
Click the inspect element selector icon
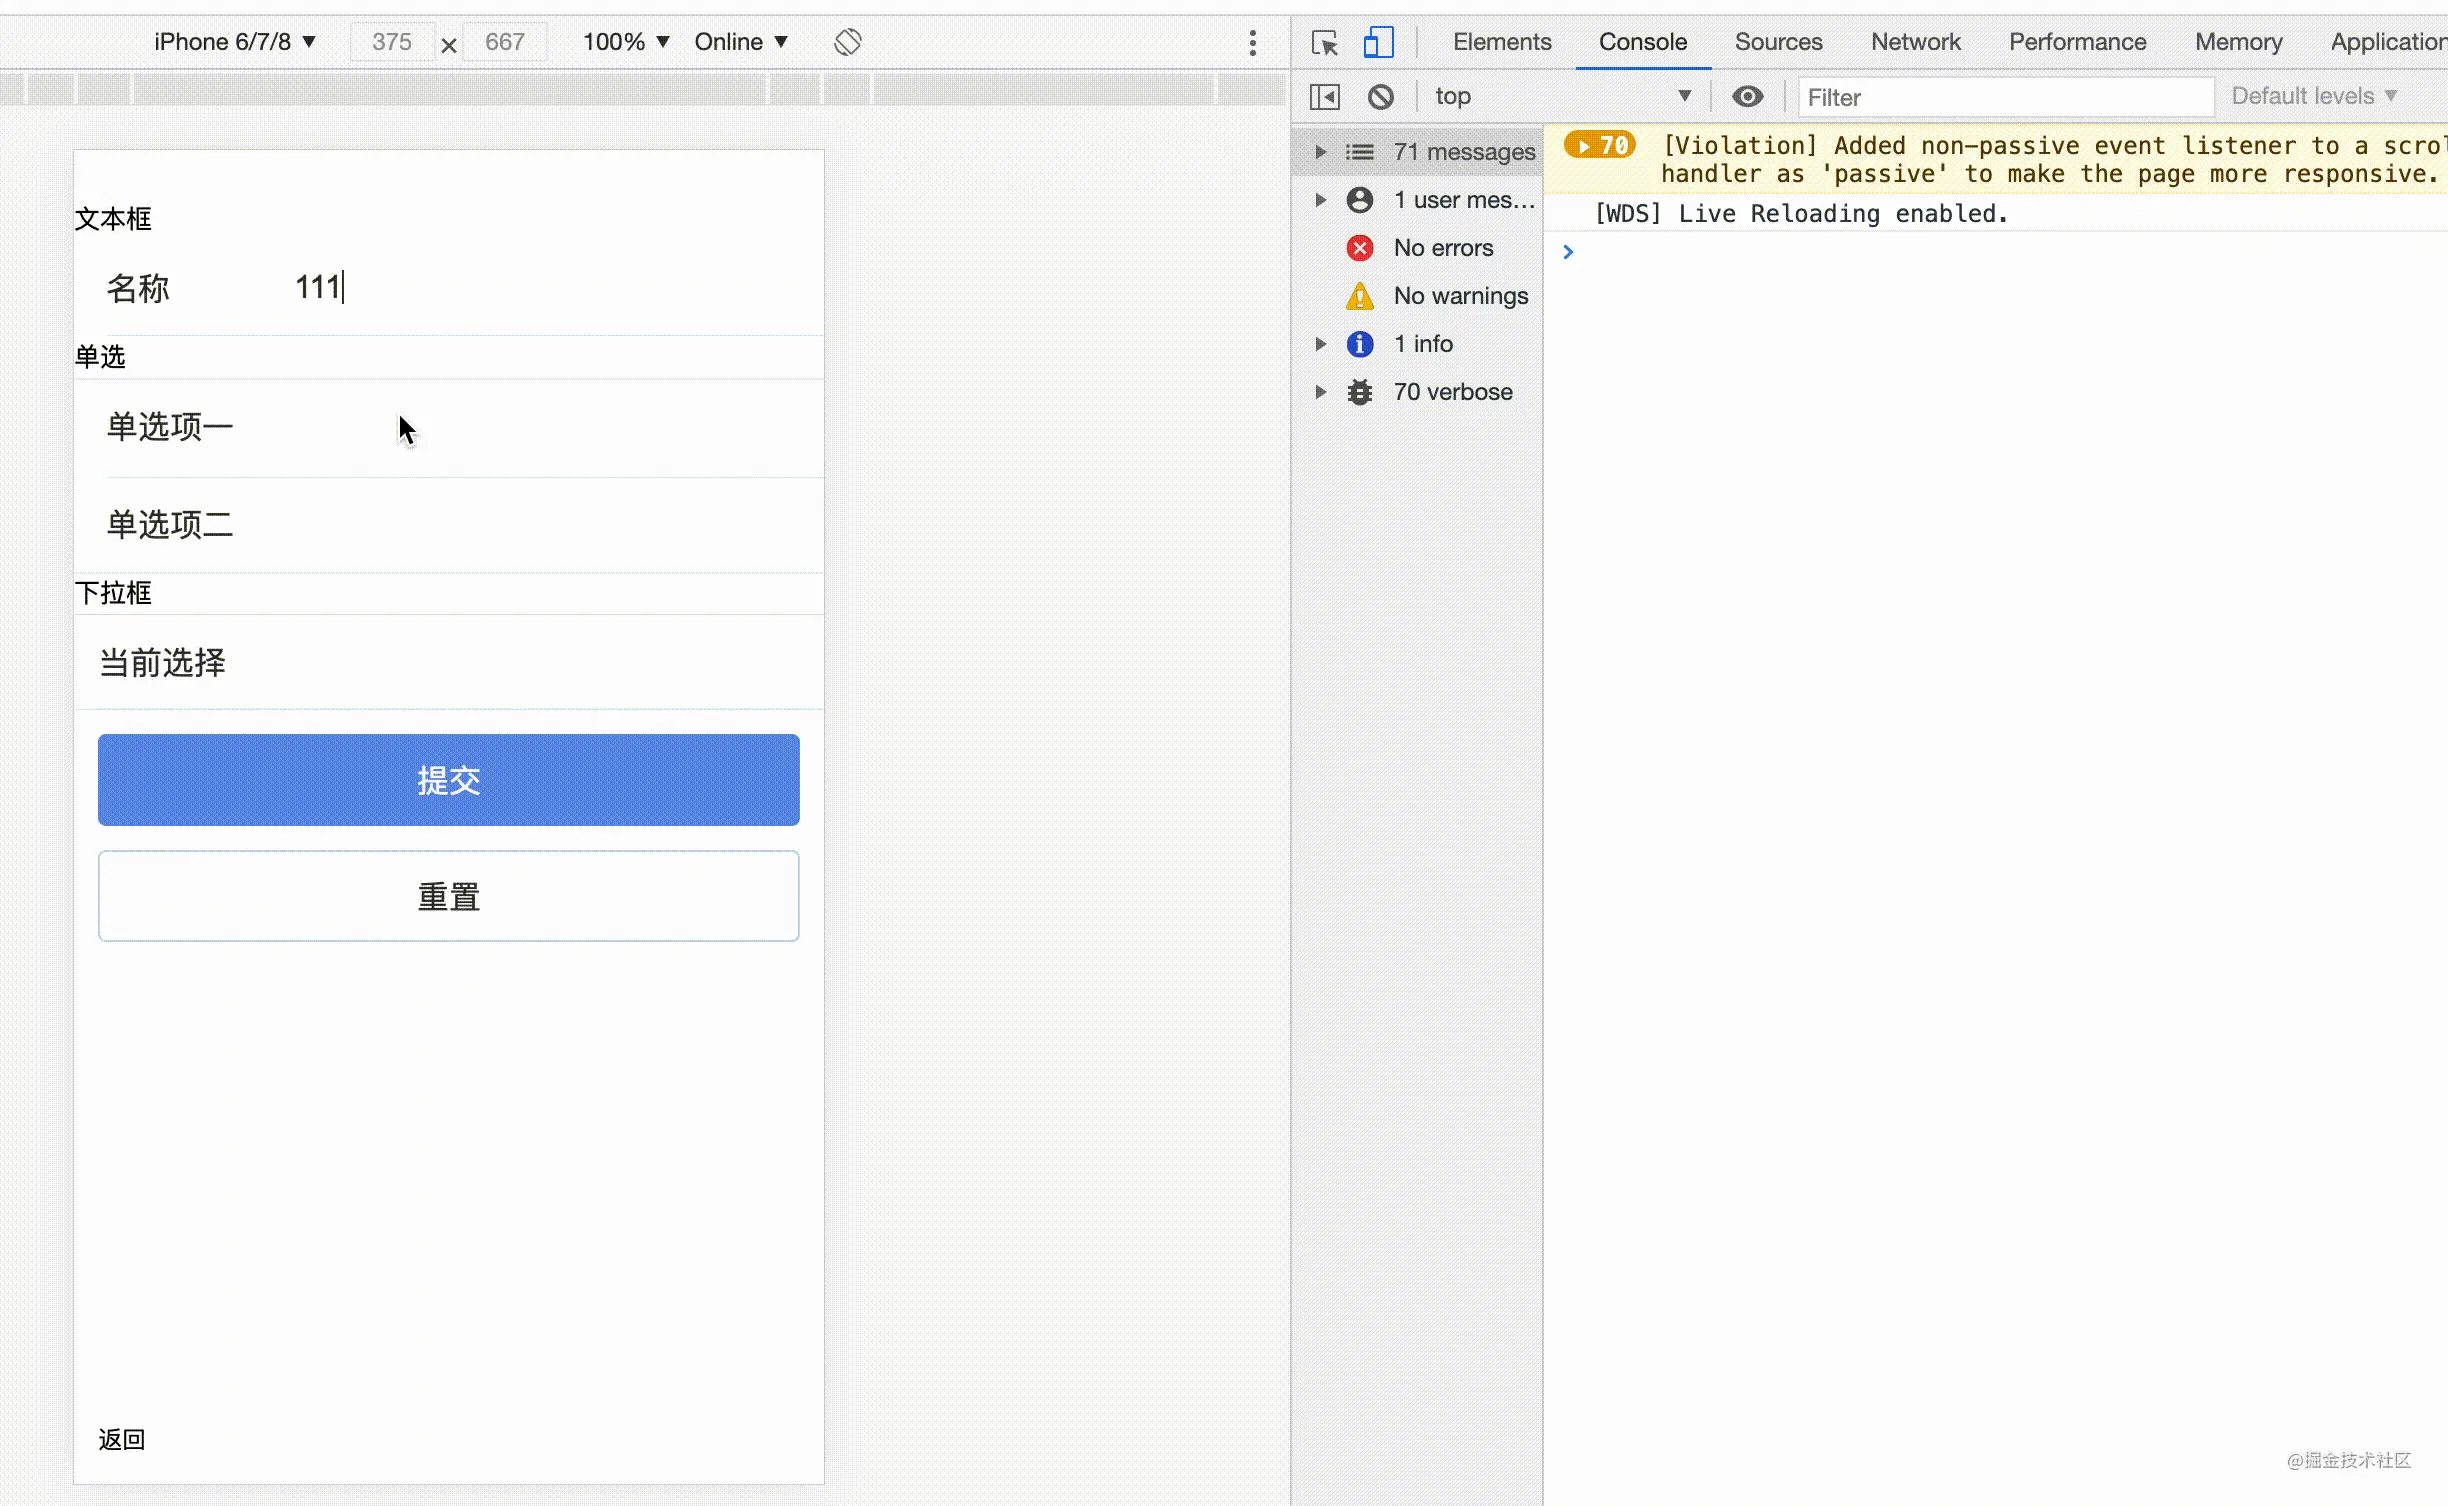click(1324, 43)
